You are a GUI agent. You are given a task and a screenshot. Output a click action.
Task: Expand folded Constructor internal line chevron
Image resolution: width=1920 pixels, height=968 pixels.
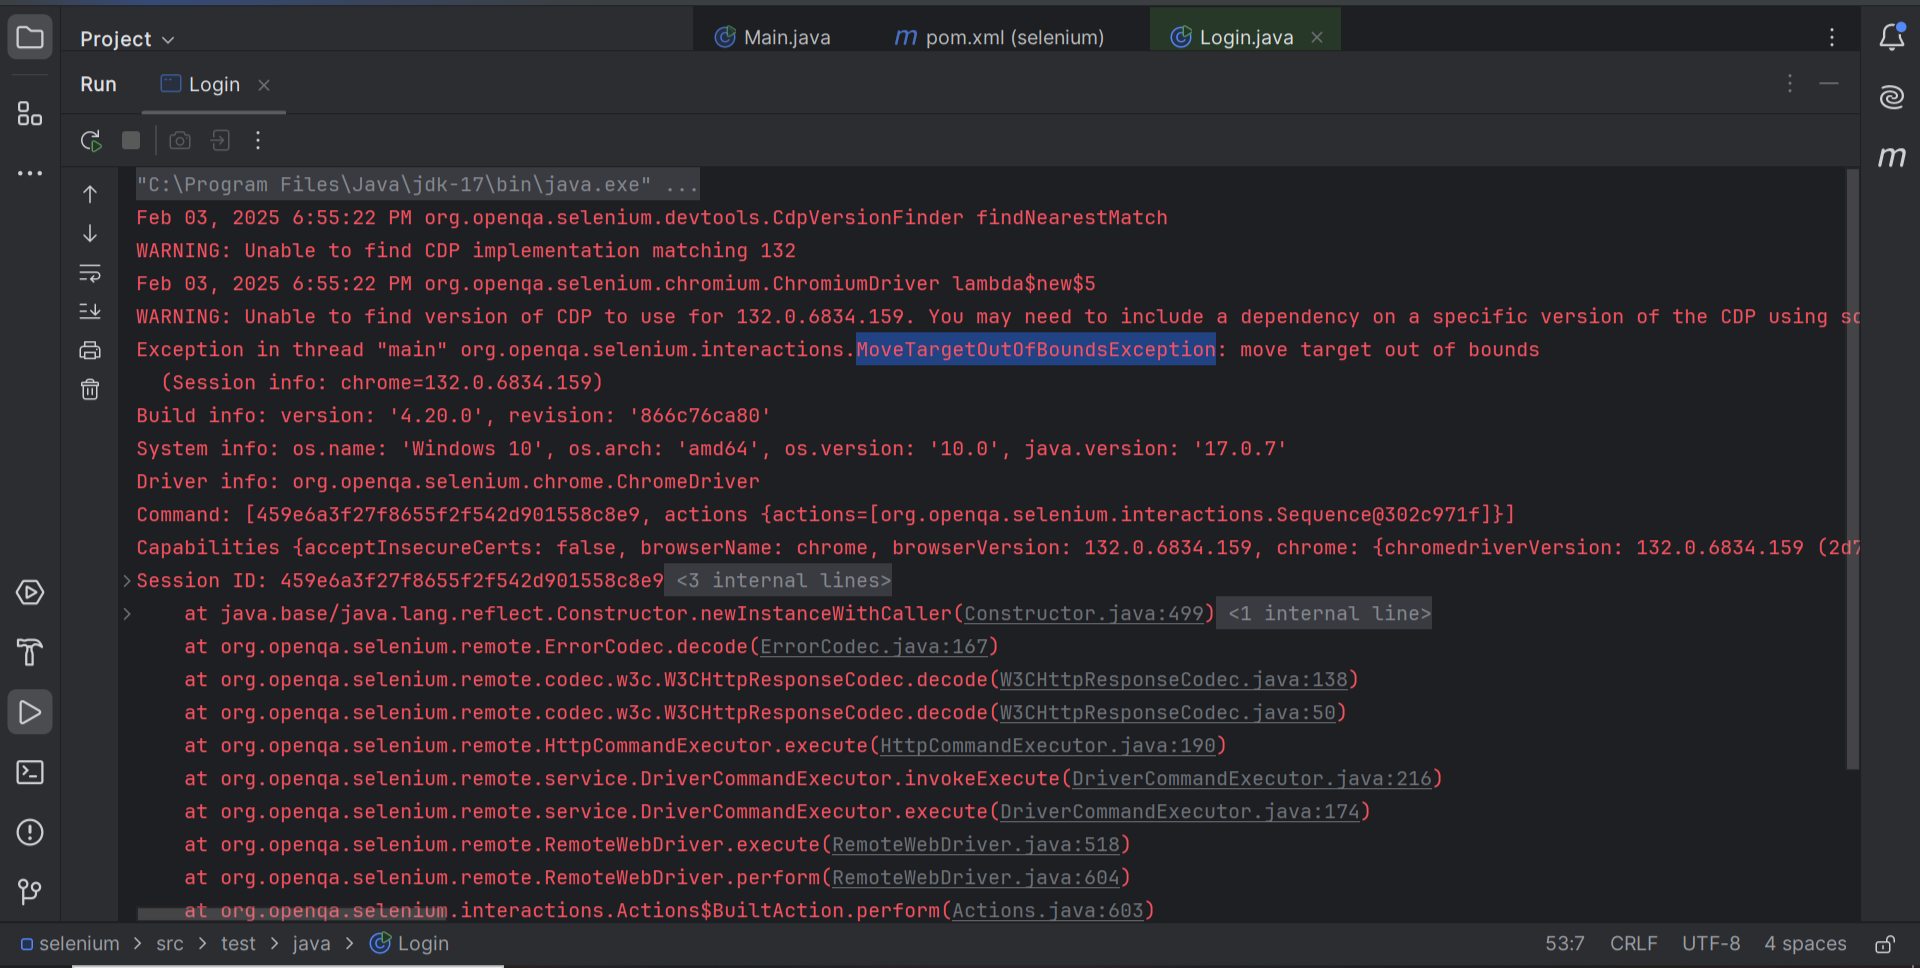click(x=127, y=614)
